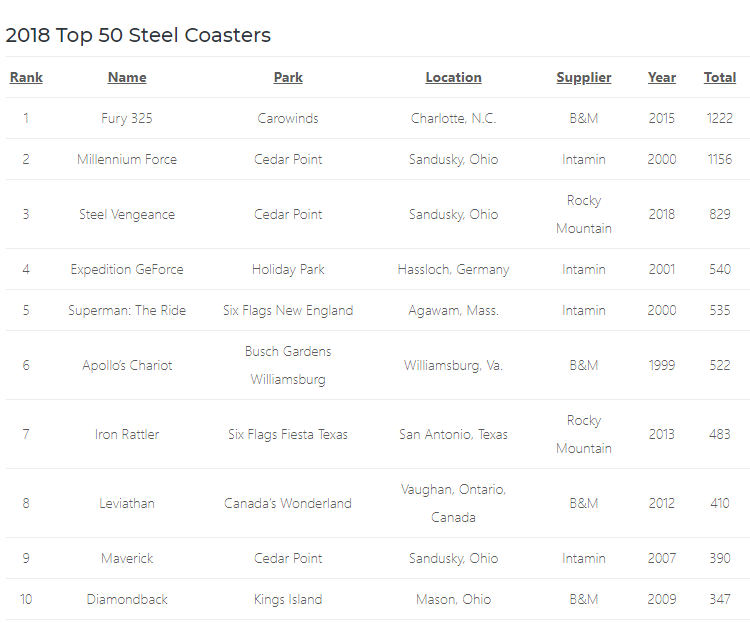Select the Iron Rattler row name
Viewport: 750px width, 623px height.
pyautogui.click(x=127, y=434)
